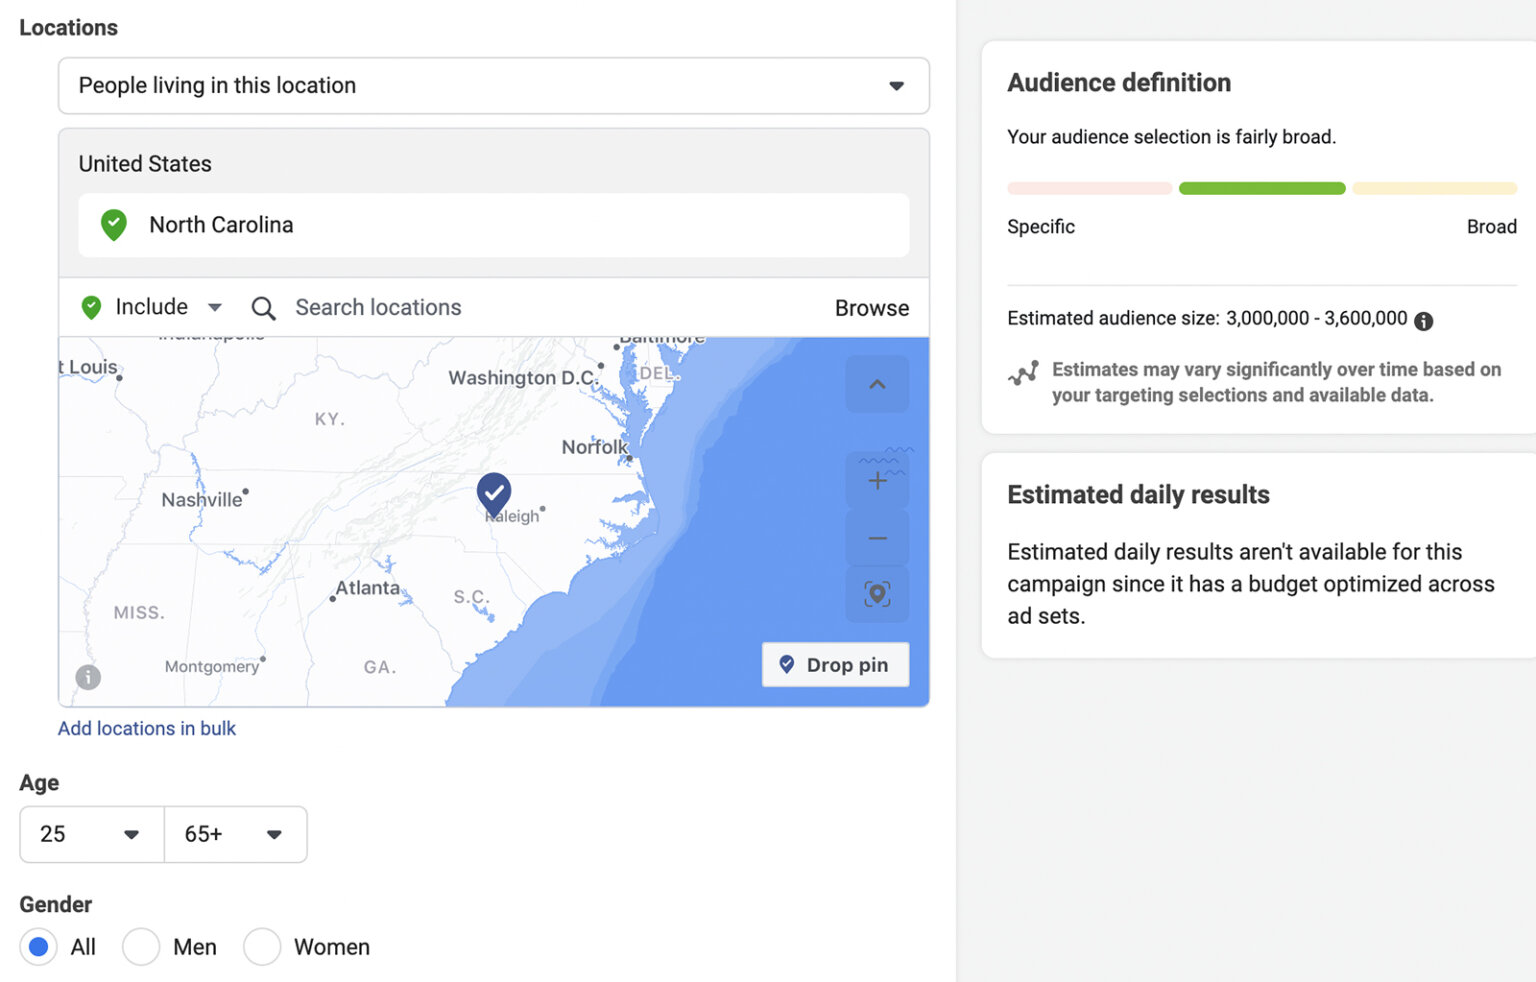Select the Drop pin button icon
This screenshot has width=1536, height=982.
coord(788,664)
